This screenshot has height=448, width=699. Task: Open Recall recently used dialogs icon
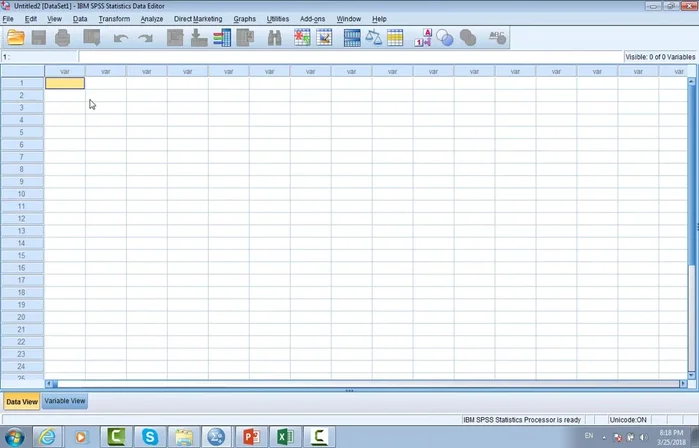click(x=92, y=37)
